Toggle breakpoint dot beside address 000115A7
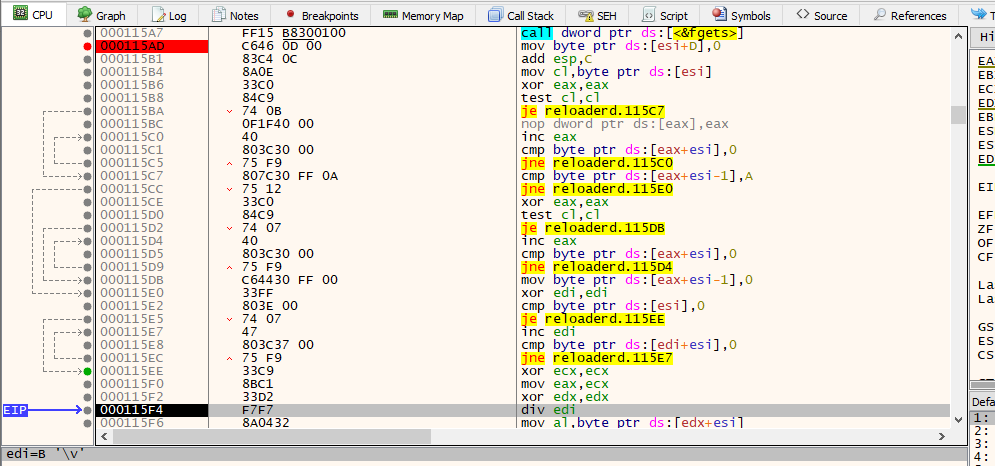This screenshot has width=995, height=466. tap(87, 33)
